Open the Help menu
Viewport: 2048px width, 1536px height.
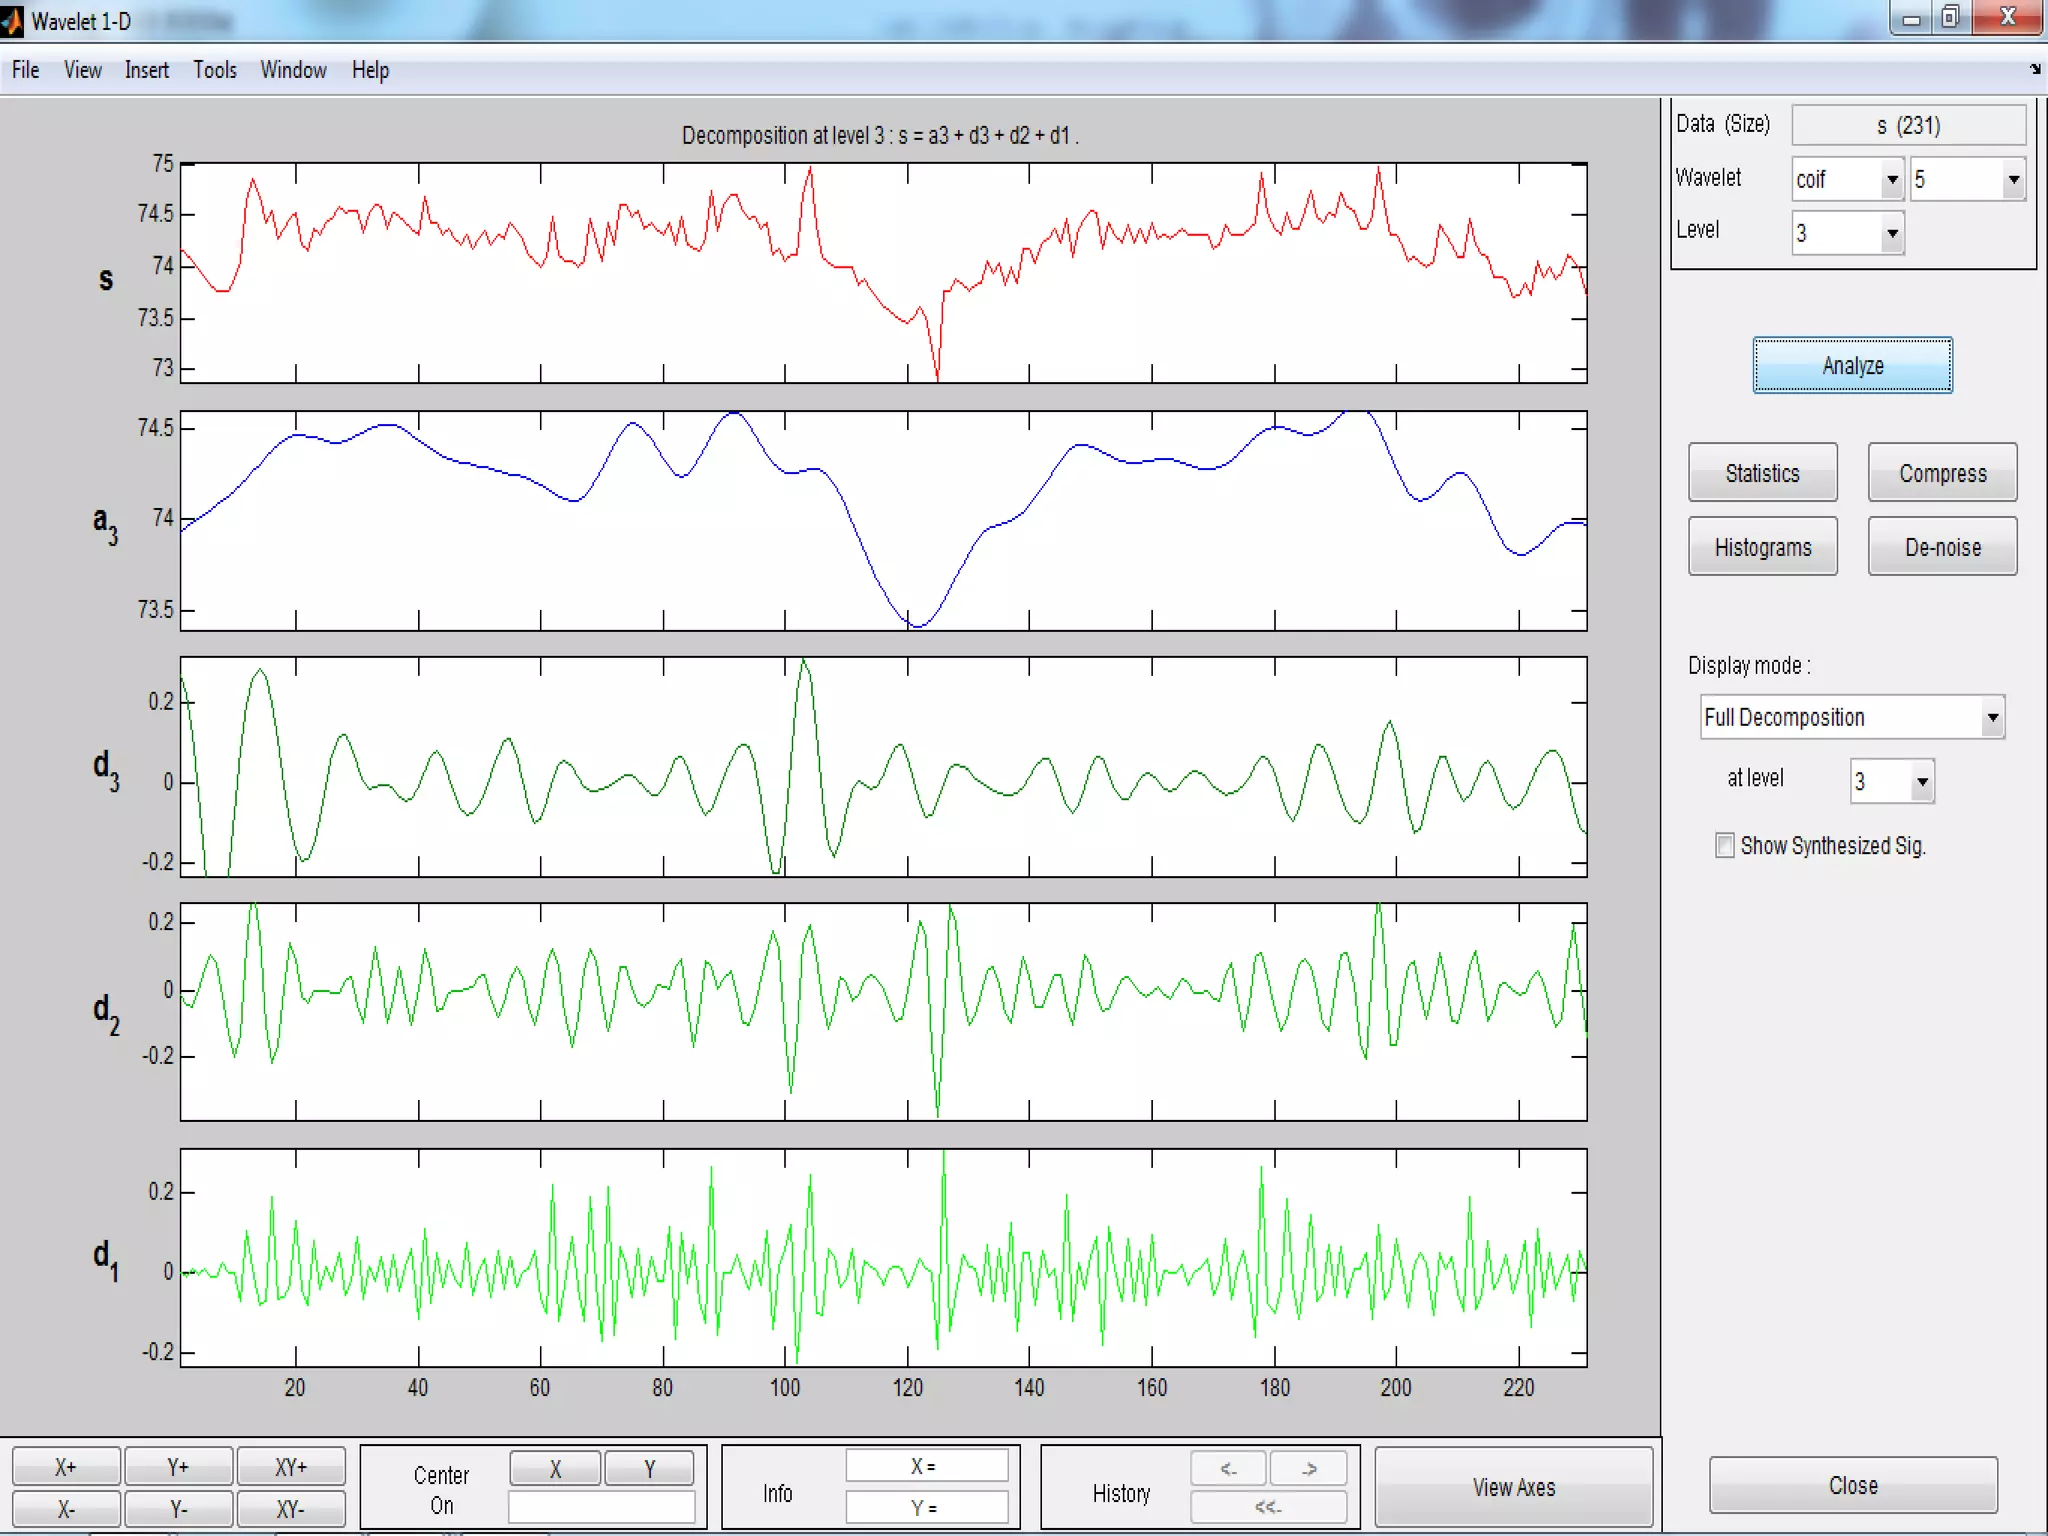pyautogui.click(x=370, y=70)
